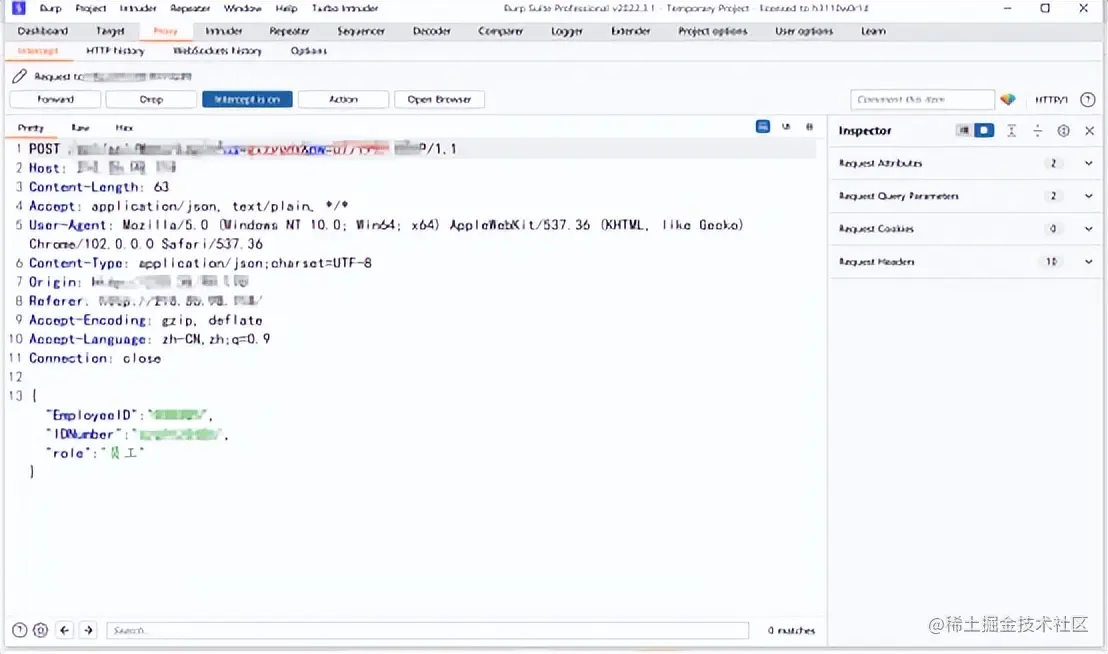Open the proxy Options sub-tab
The height and width of the screenshot is (654, 1108).
click(x=309, y=51)
